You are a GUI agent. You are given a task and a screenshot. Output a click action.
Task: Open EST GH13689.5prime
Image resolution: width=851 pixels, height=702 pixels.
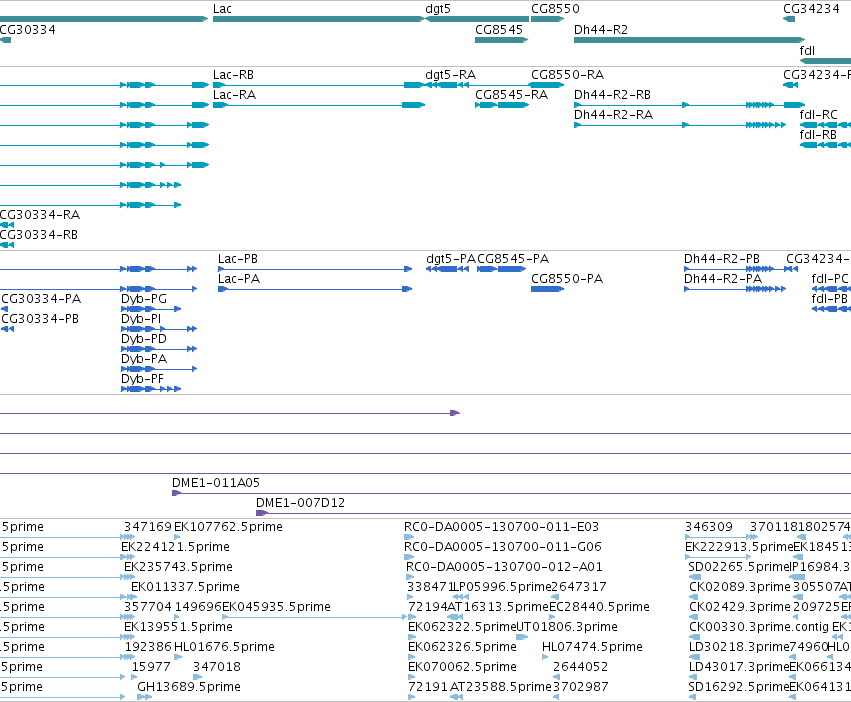point(189,687)
